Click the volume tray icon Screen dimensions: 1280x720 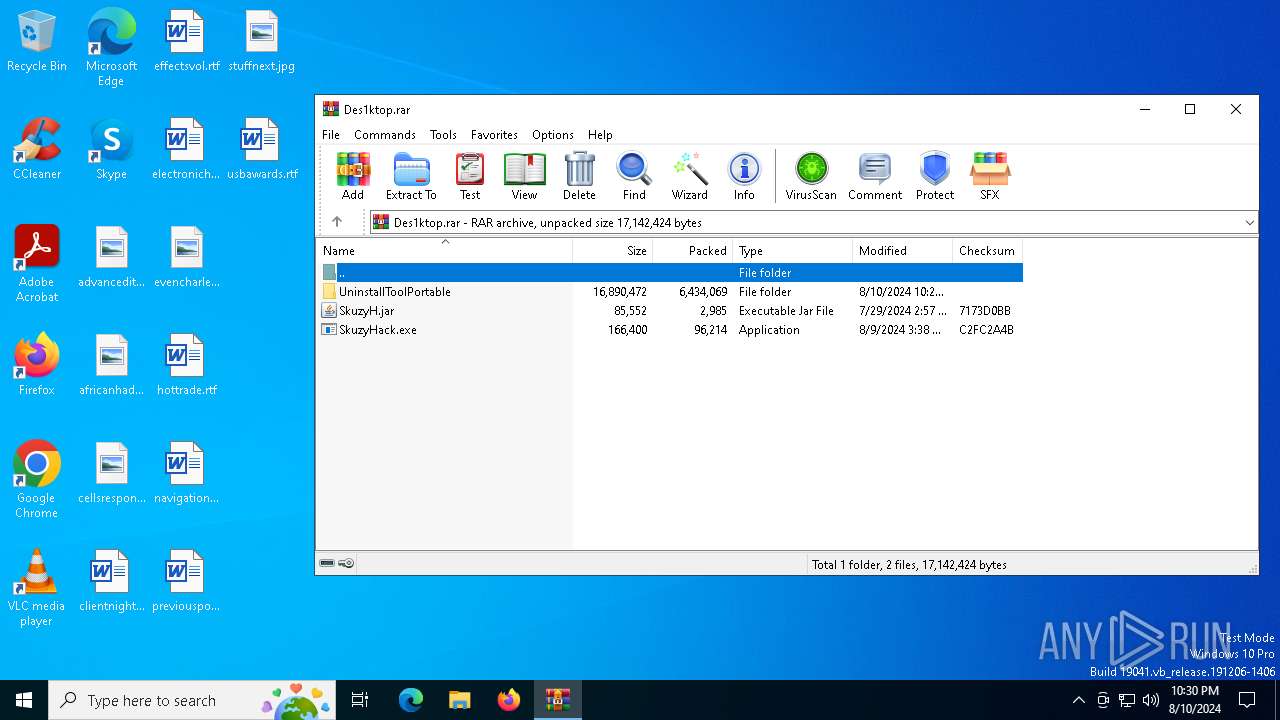(x=1151, y=700)
